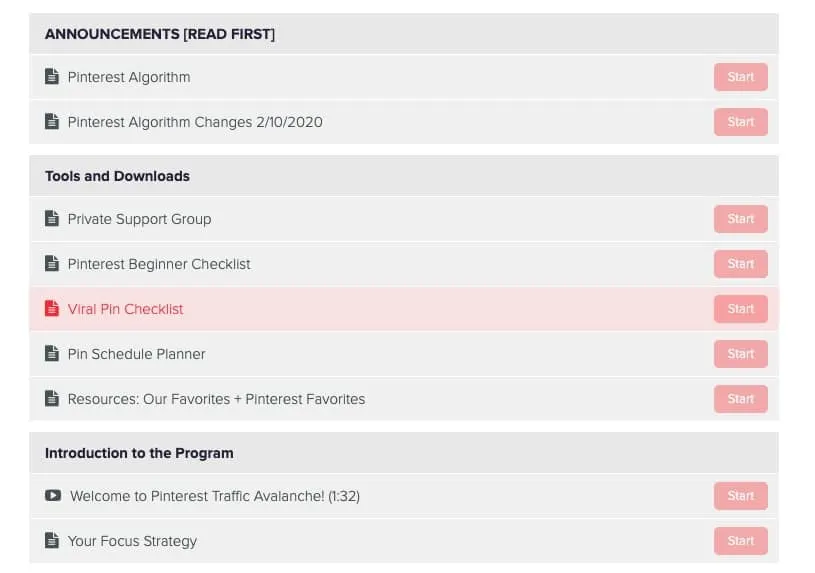The width and height of the screenshot is (815, 573).
Task: Start the Welcome video lesson
Action: [x=741, y=496]
